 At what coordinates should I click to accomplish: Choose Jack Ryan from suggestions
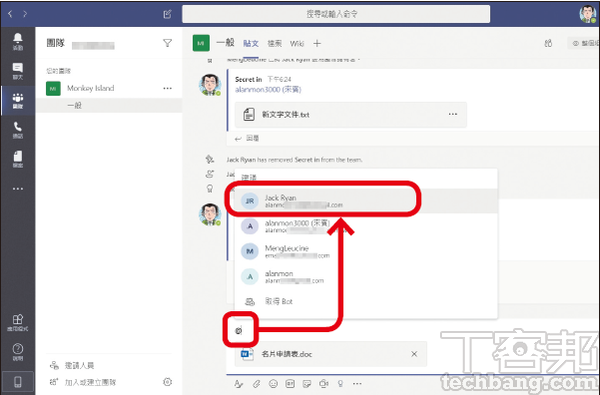point(365,201)
